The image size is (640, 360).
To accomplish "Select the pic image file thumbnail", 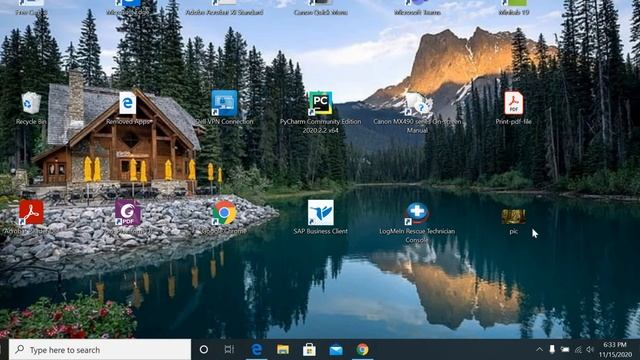I will [513, 216].
